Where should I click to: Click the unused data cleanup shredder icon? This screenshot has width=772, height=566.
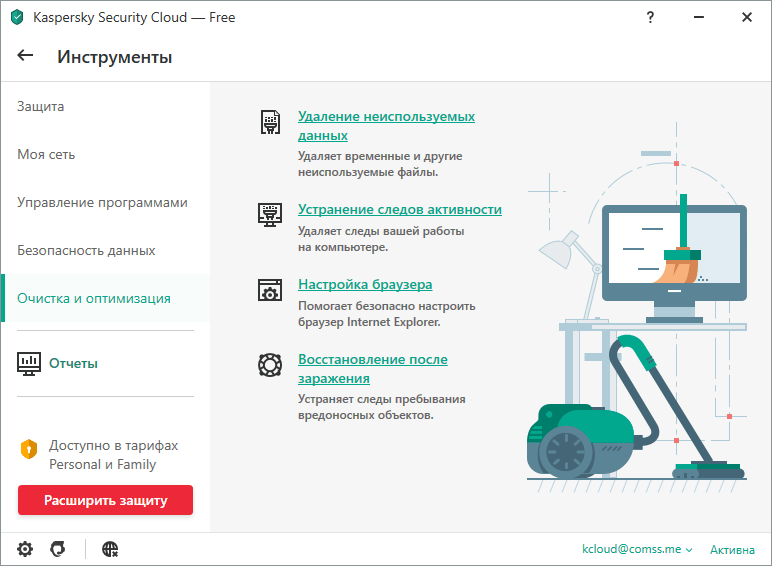pos(270,122)
